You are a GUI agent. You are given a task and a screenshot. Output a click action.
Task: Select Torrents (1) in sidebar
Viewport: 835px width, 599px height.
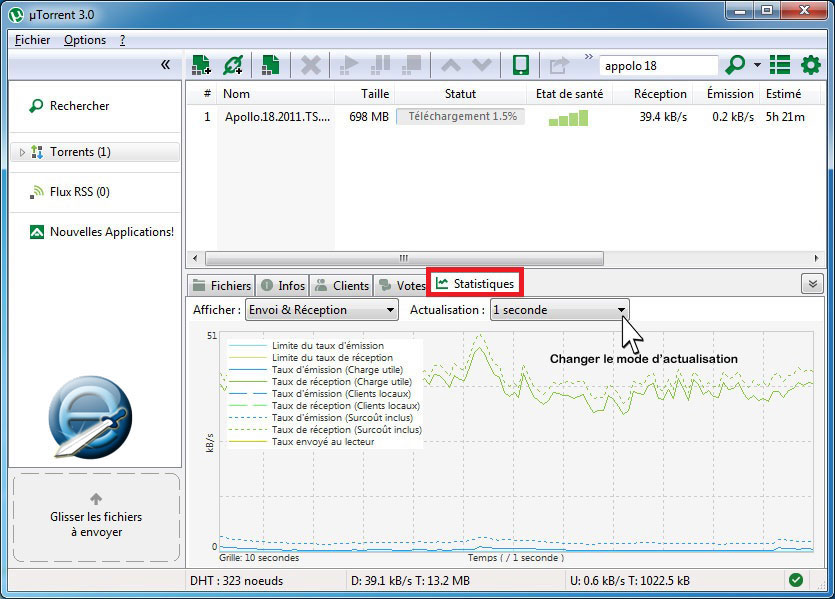click(x=95, y=152)
